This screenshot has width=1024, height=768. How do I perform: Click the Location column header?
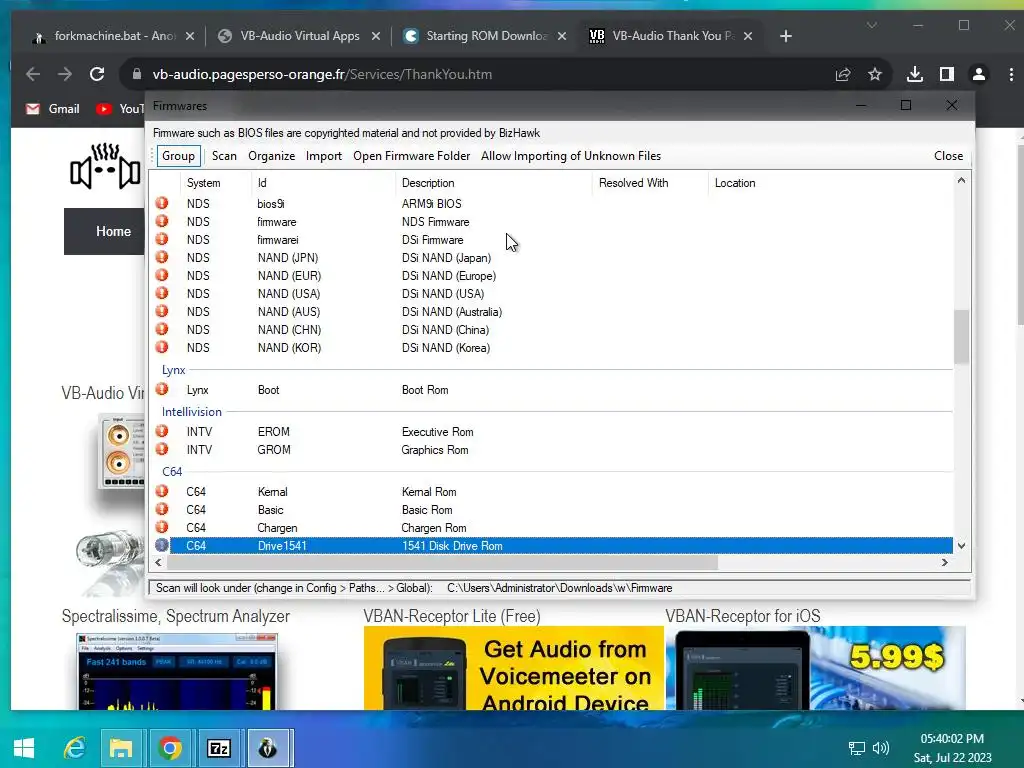(735, 183)
